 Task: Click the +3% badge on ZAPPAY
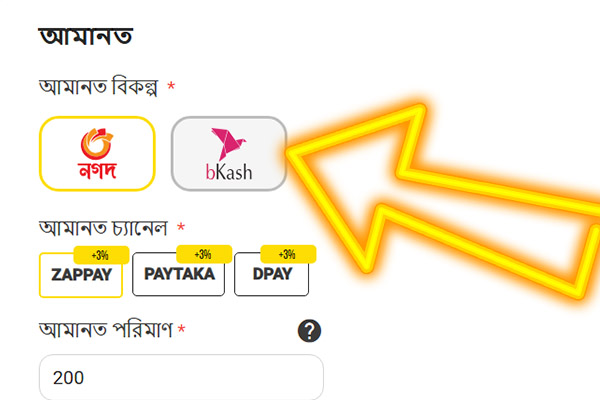click(101, 255)
